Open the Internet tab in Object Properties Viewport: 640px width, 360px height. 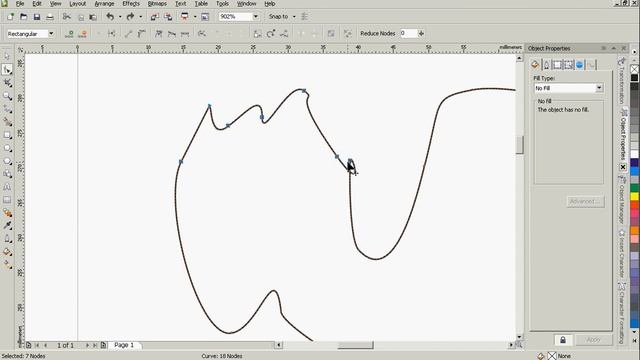pyautogui.click(x=580, y=64)
